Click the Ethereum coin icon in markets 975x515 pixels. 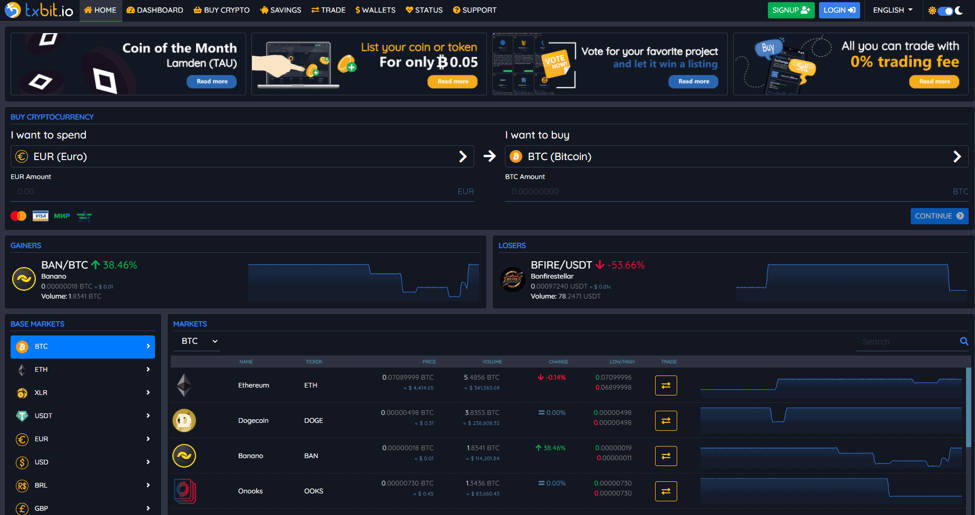tap(183, 386)
